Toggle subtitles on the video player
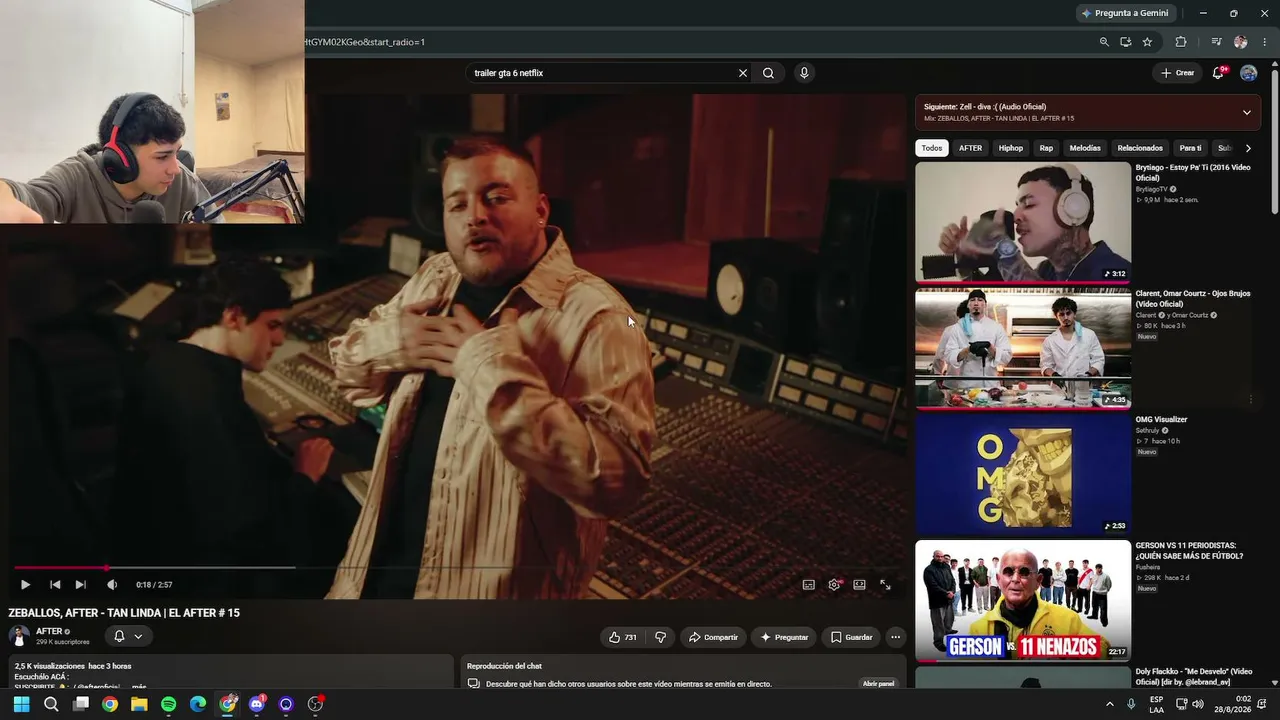Image resolution: width=1280 pixels, height=720 pixels. pyautogui.click(x=808, y=585)
